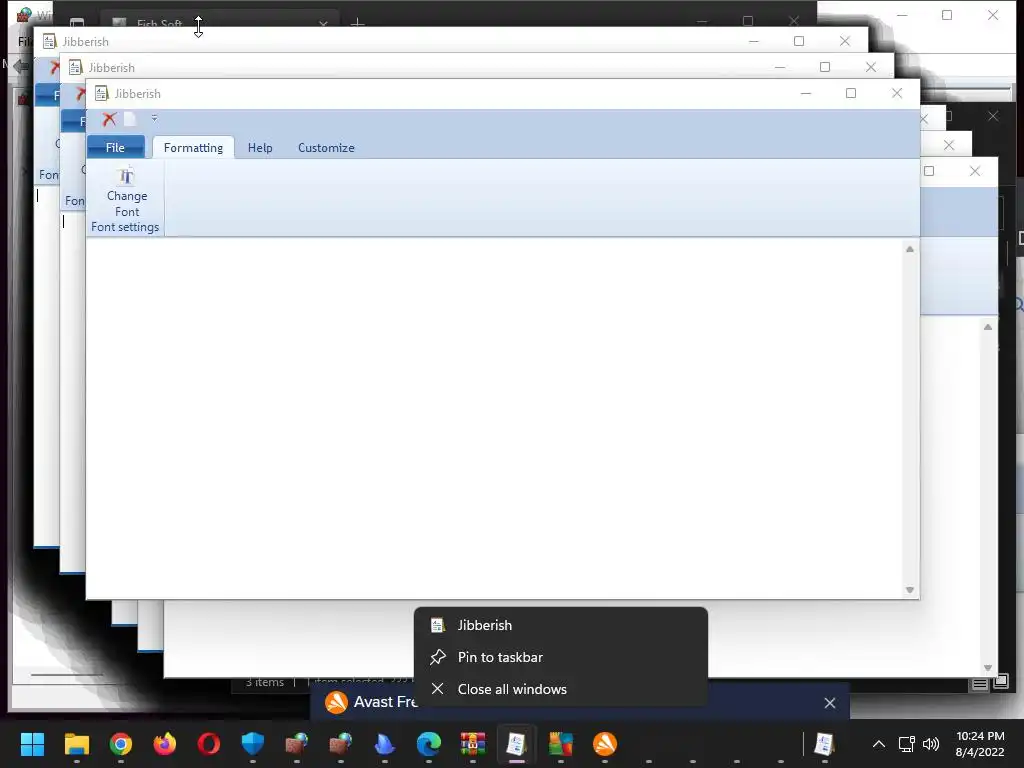Image resolution: width=1024 pixels, height=768 pixels.
Task: Choose Close all windows from jump list
Action: click(x=561, y=690)
